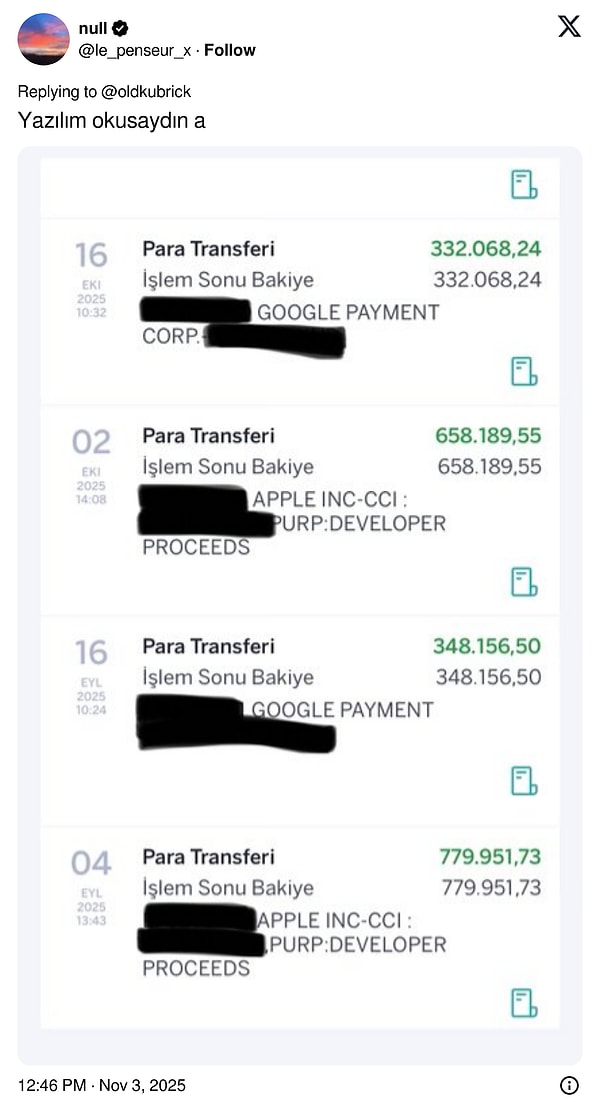The height and width of the screenshot is (1116, 600).
Task: Click the Follow button
Action: (229, 50)
